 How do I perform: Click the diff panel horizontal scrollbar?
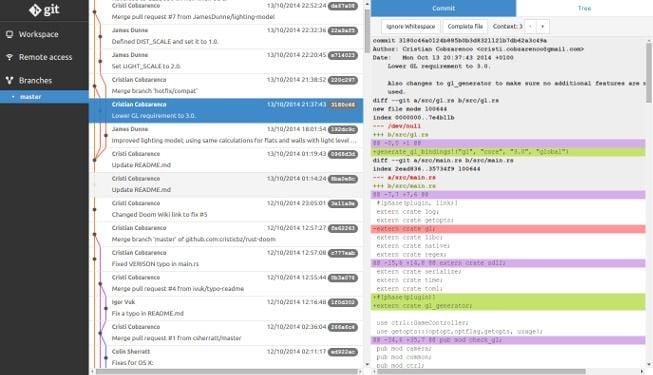[479, 371]
